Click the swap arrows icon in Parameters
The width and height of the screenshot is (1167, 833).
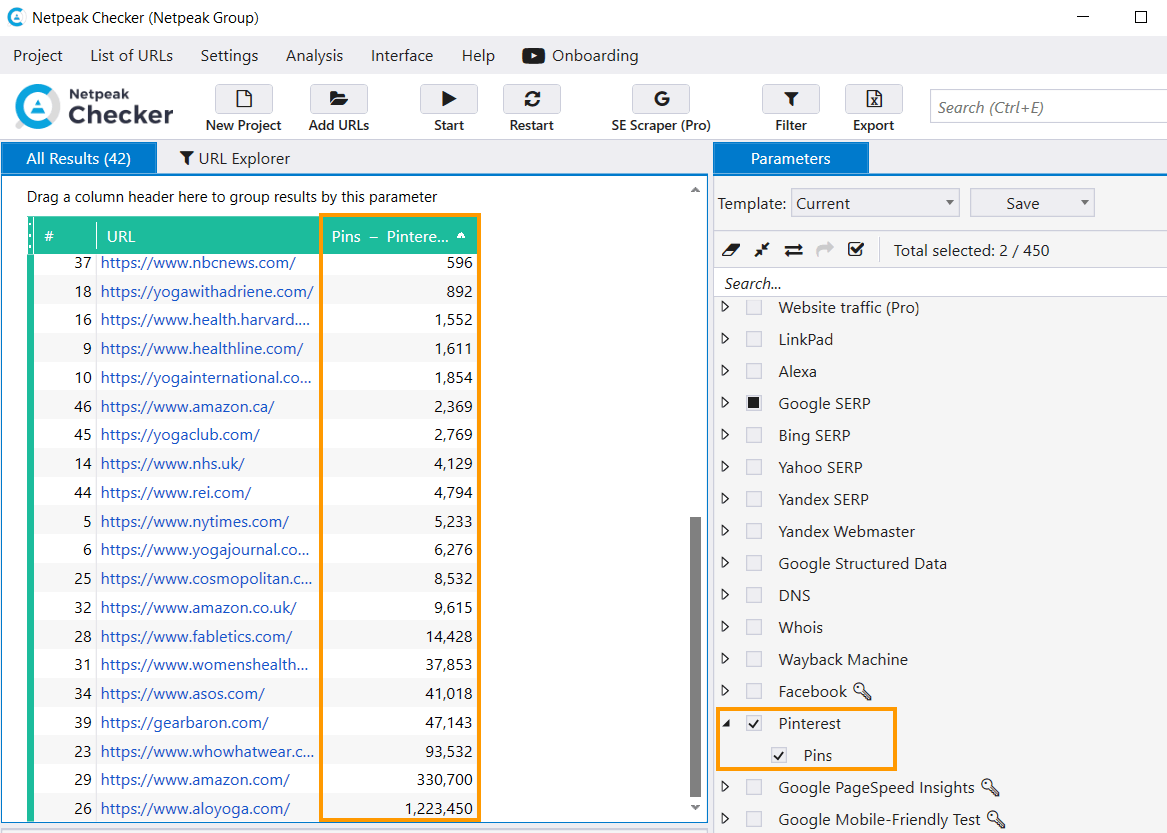pyautogui.click(x=793, y=250)
